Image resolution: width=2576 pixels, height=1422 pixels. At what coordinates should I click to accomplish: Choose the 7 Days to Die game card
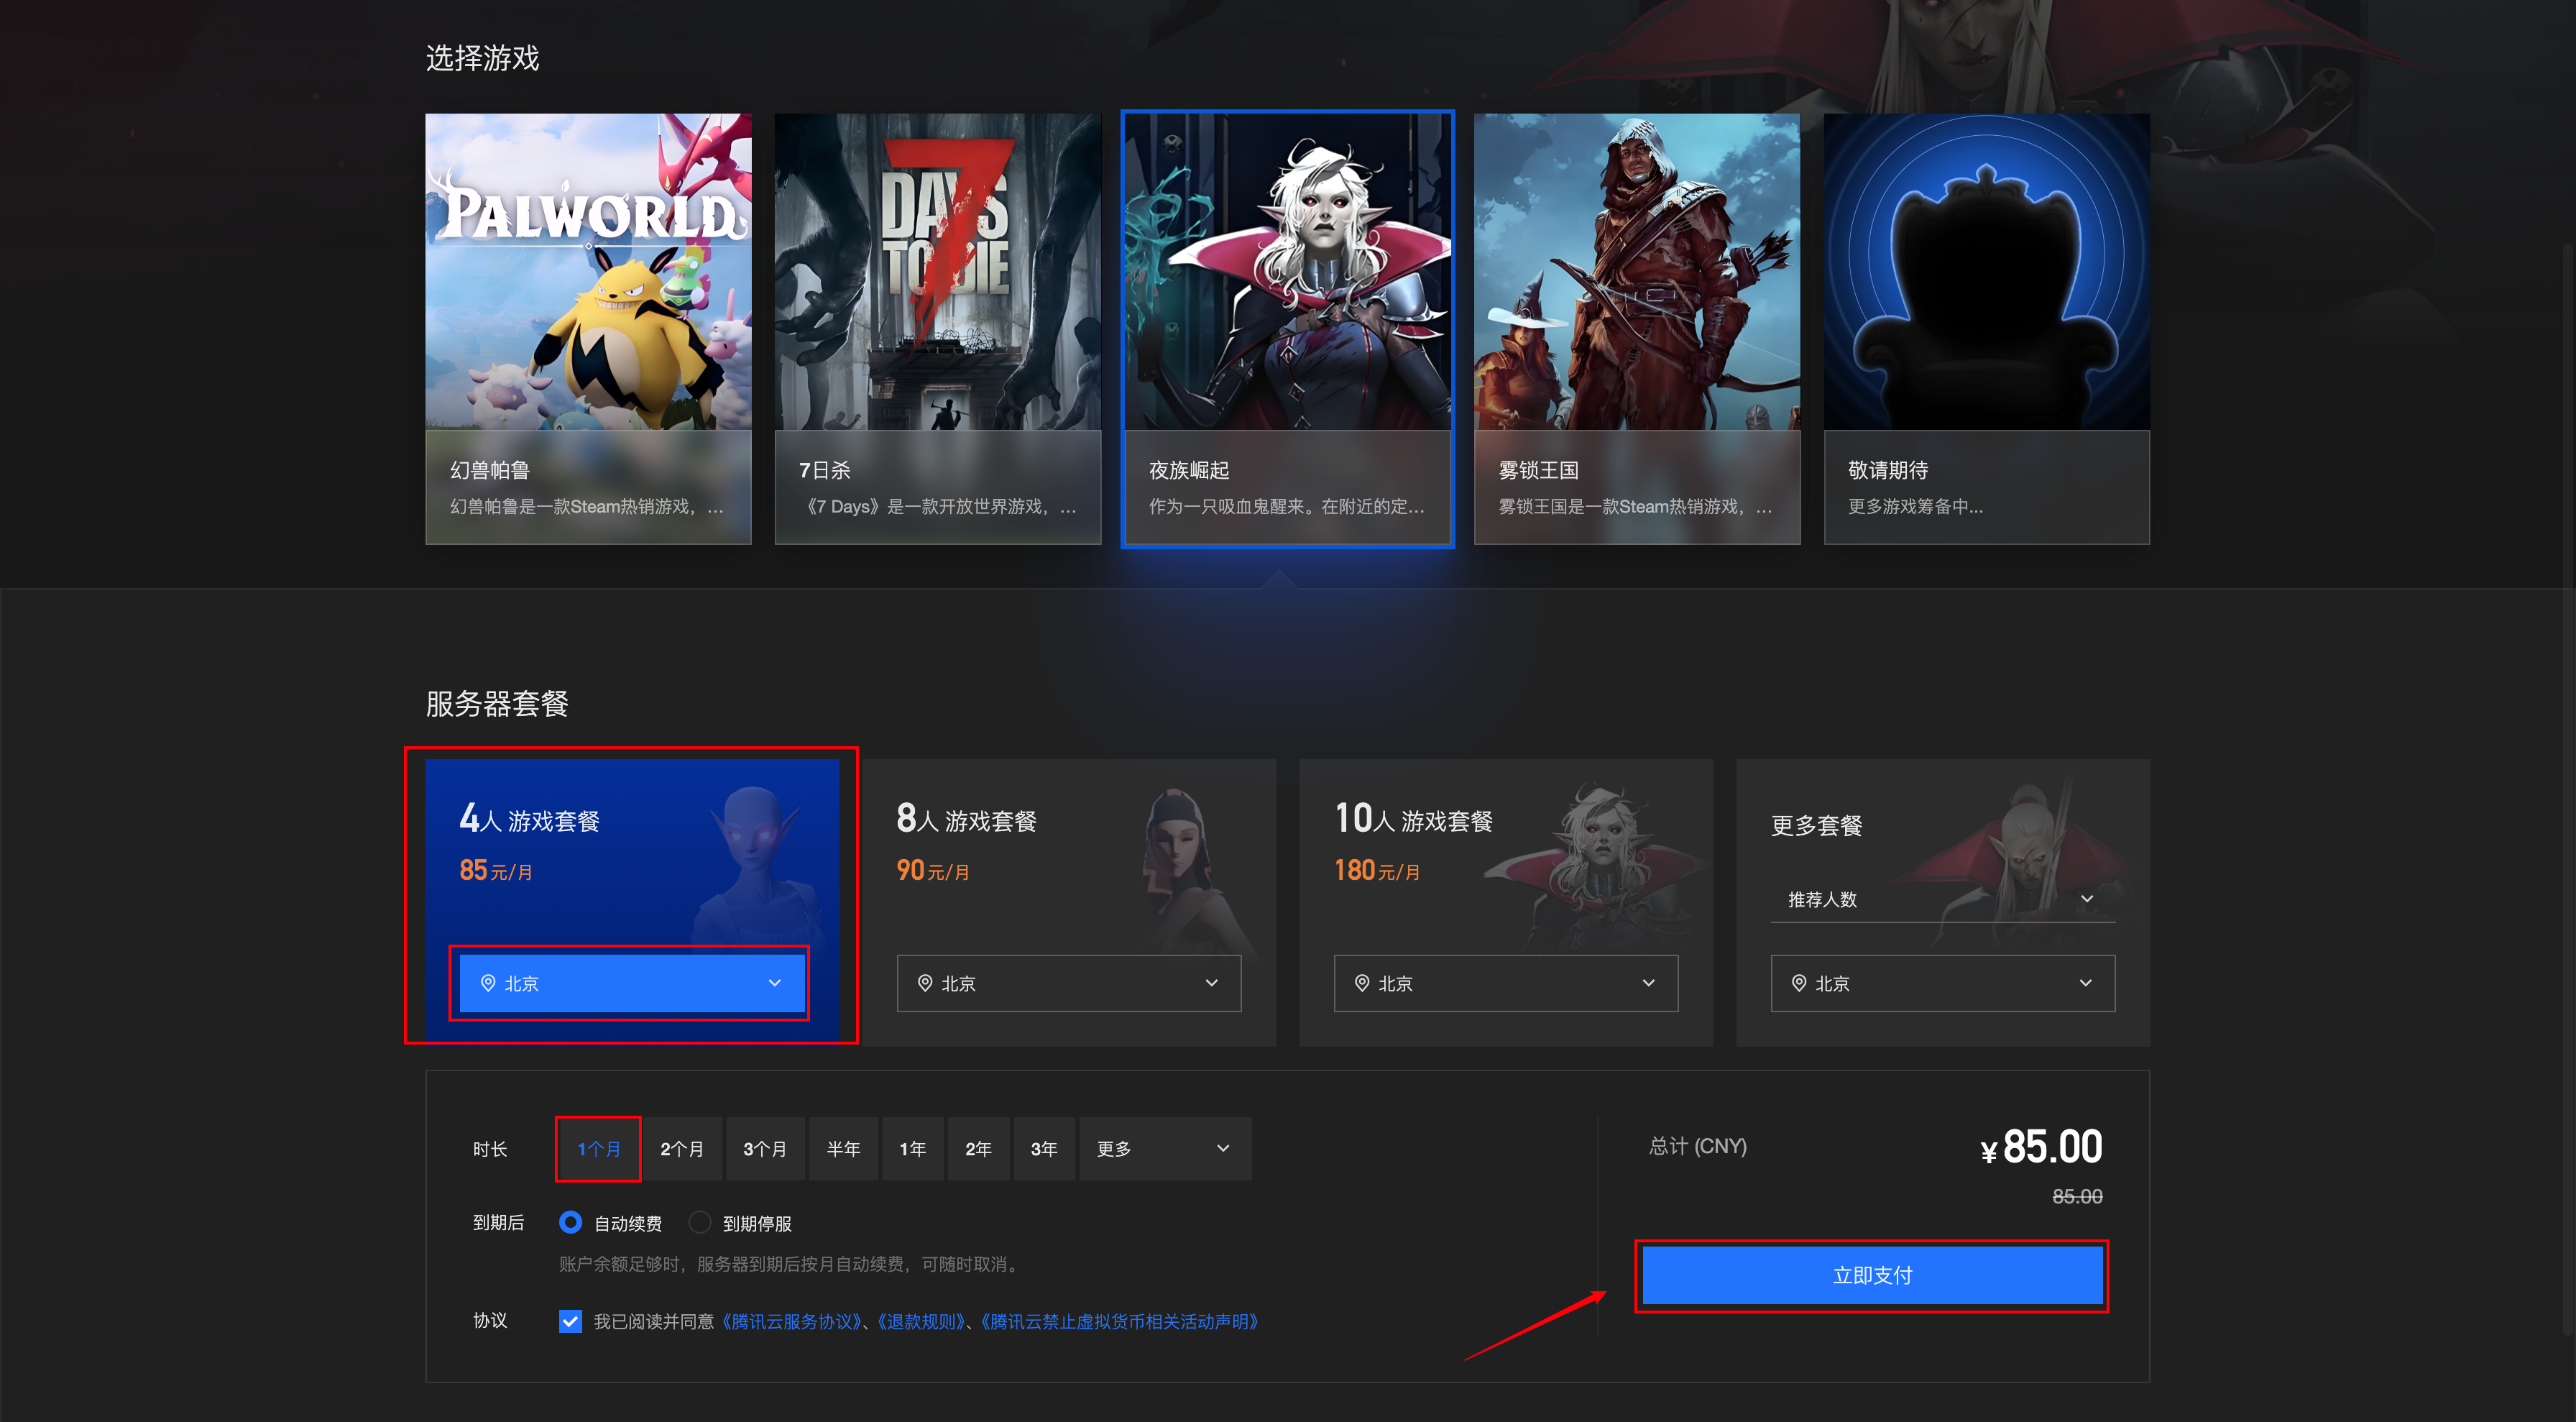coord(937,328)
